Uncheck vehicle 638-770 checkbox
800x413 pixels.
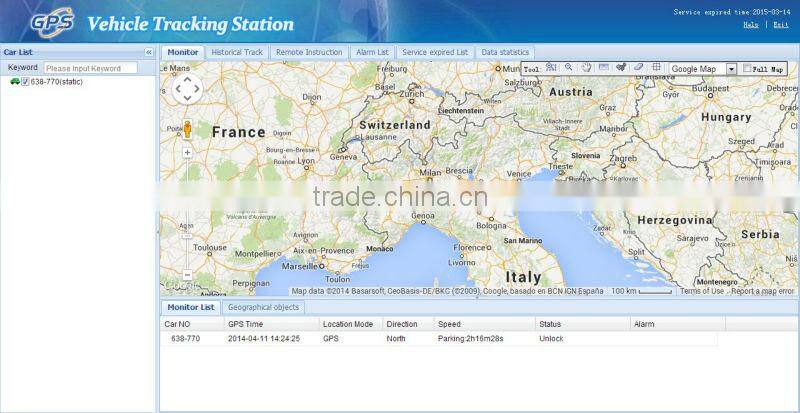[26, 82]
